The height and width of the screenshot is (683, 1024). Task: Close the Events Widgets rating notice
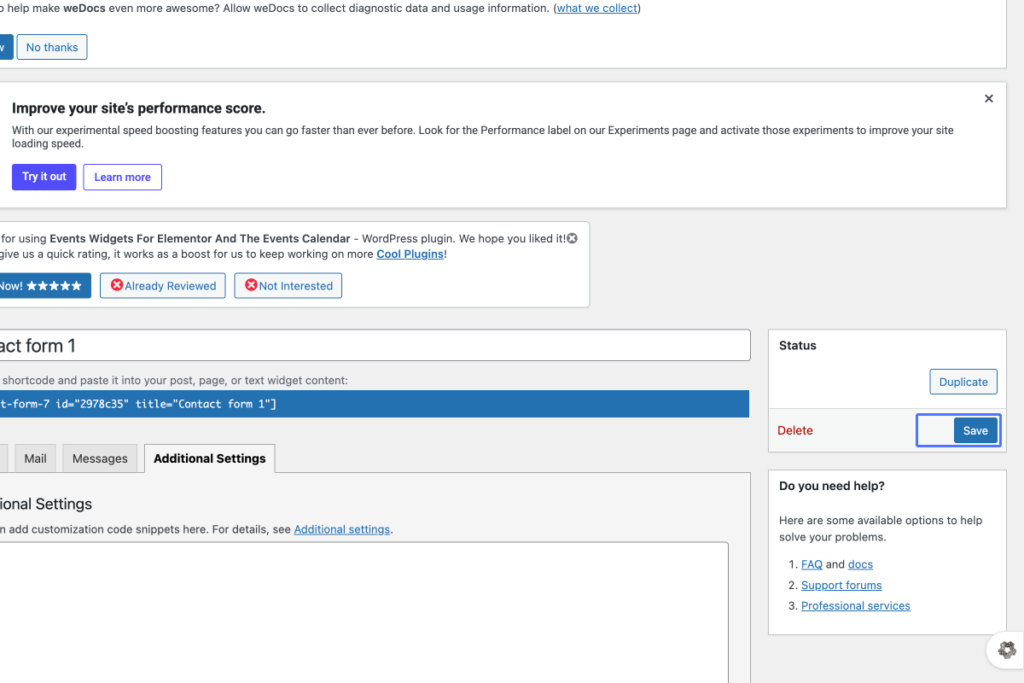click(x=572, y=238)
